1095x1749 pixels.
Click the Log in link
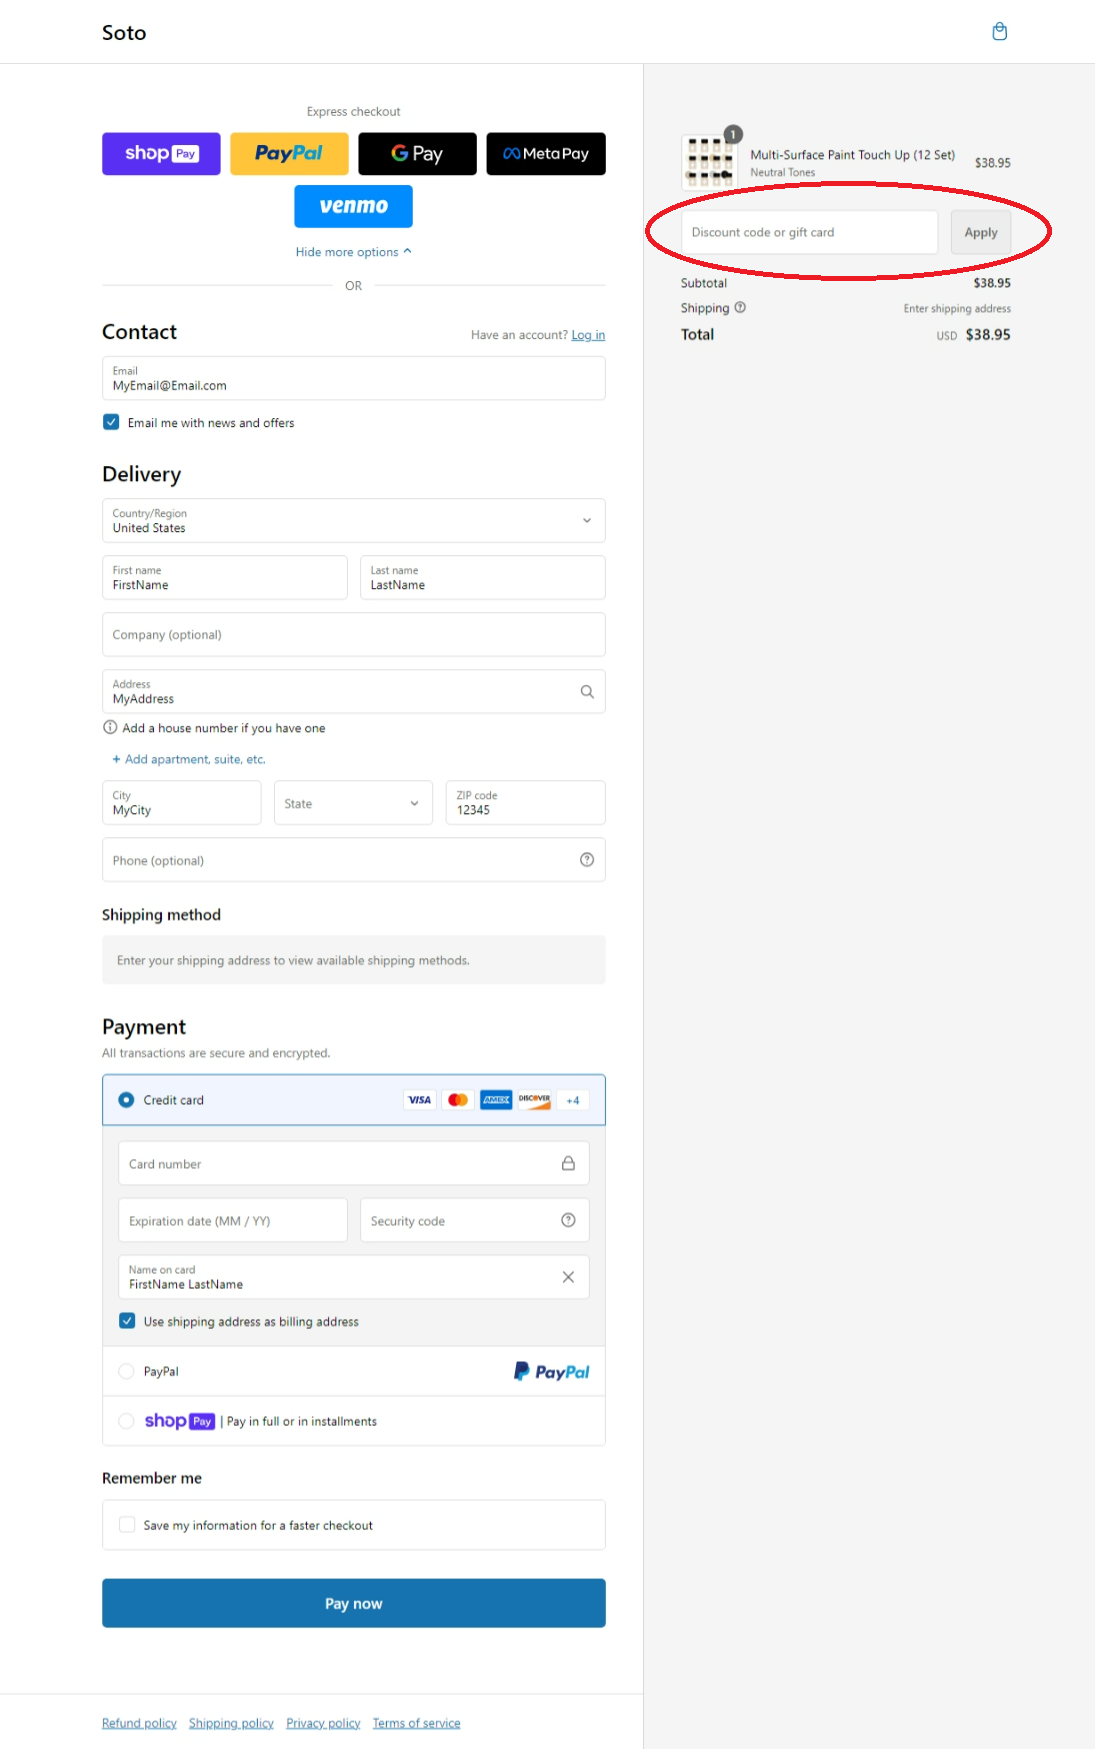588,335
